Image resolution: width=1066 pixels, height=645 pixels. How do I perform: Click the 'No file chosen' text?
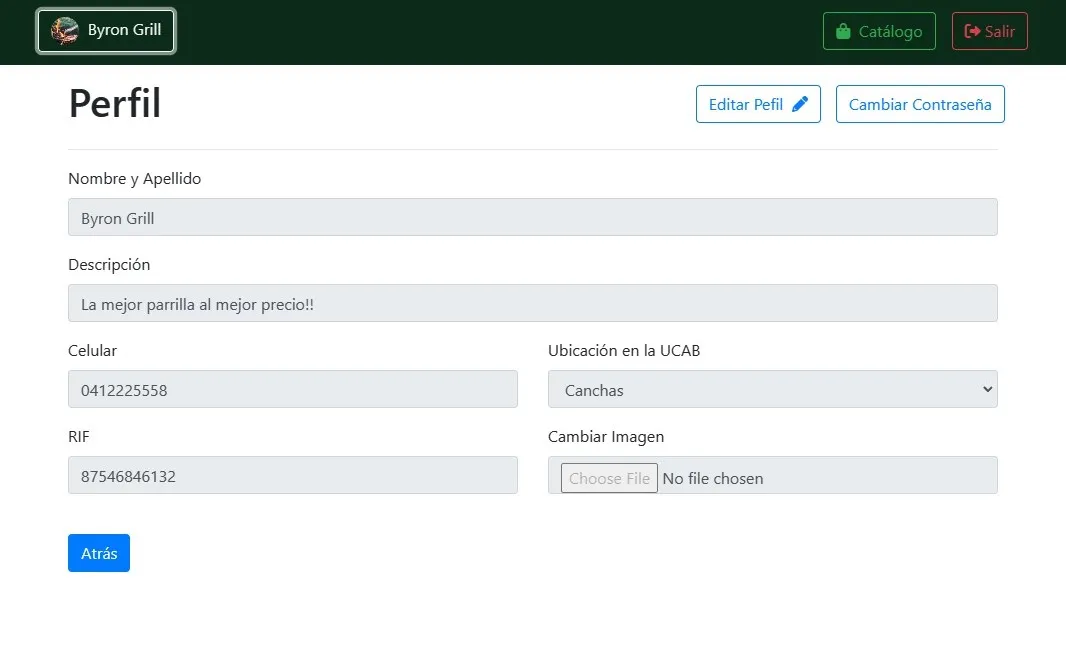click(x=713, y=479)
